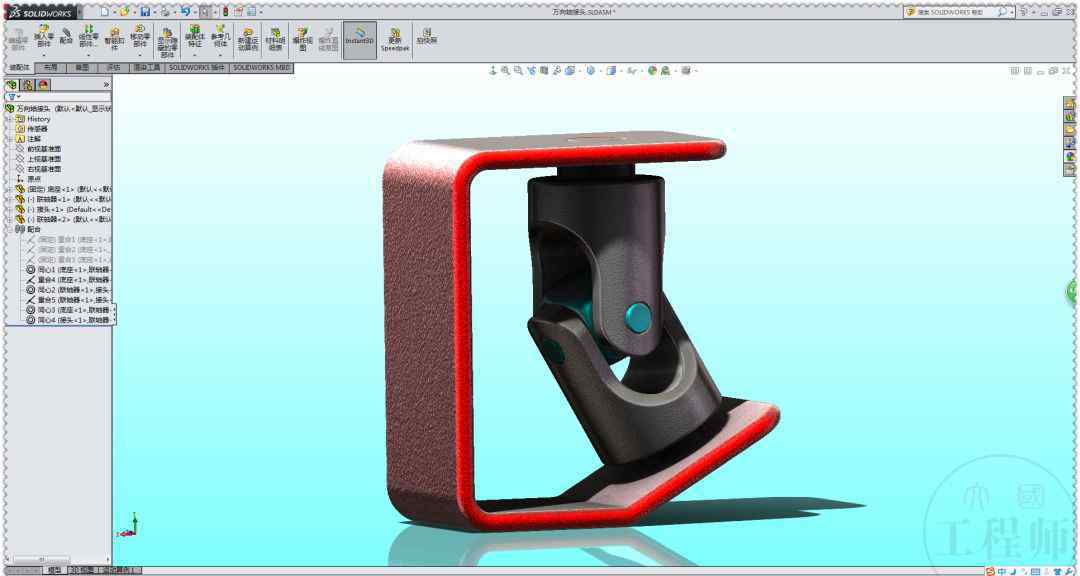
Task: Click the Mate (配合) paperclip tool
Action: [66, 36]
